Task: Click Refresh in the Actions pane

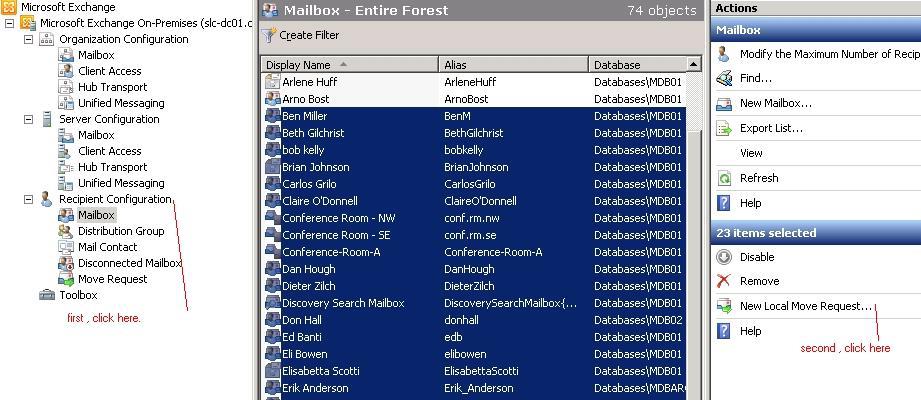Action: coord(759,178)
